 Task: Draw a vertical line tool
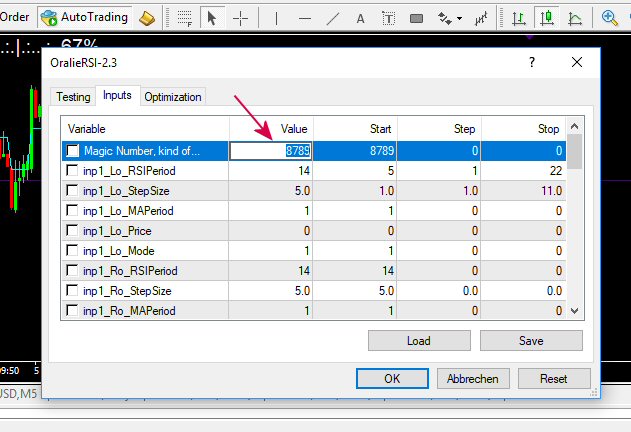(276, 18)
